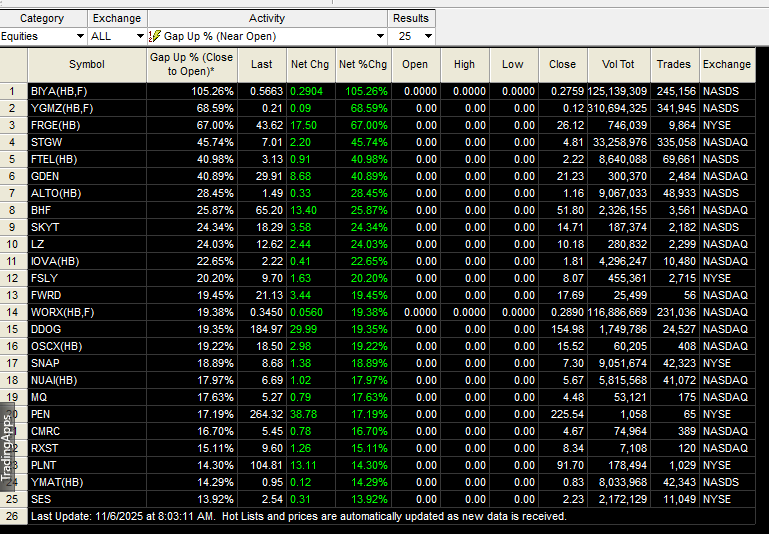Select the SNAP symbol
769x534 pixels.
[45, 363]
